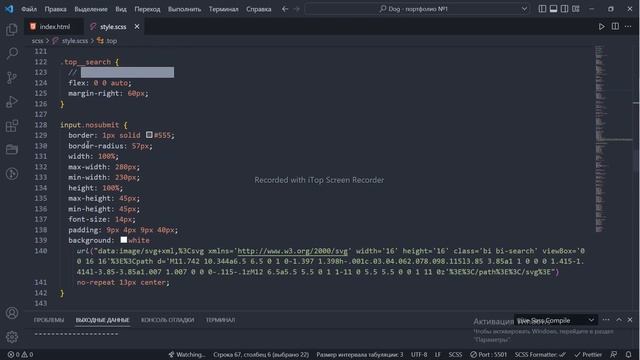The image size is (640, 360).
Task: Open the Переход menu
Action: pos(147,9)
